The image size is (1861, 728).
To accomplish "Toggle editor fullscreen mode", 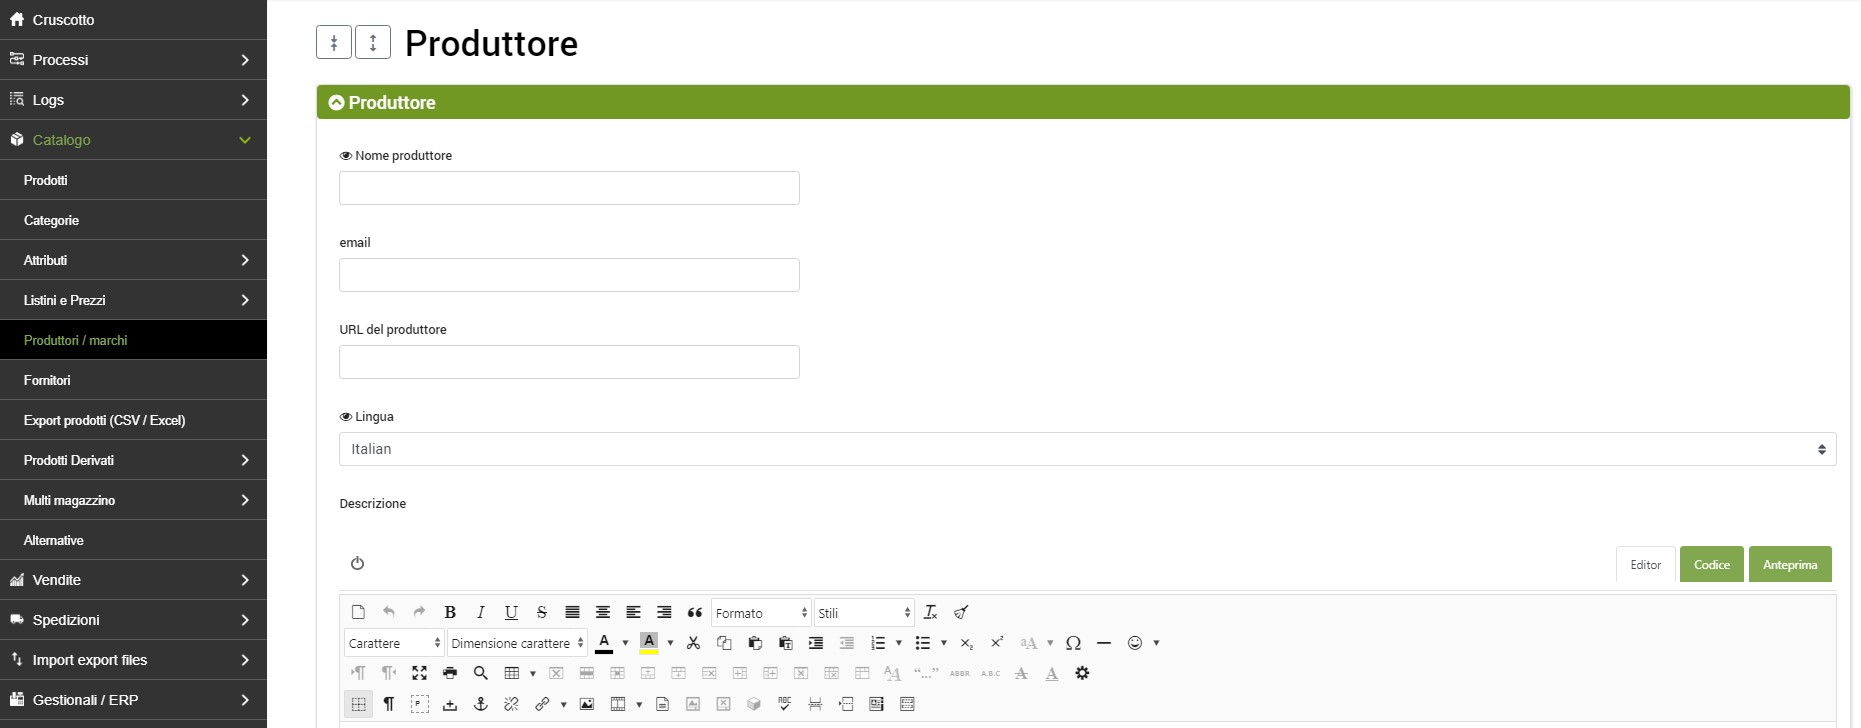I will pos(419,673).
